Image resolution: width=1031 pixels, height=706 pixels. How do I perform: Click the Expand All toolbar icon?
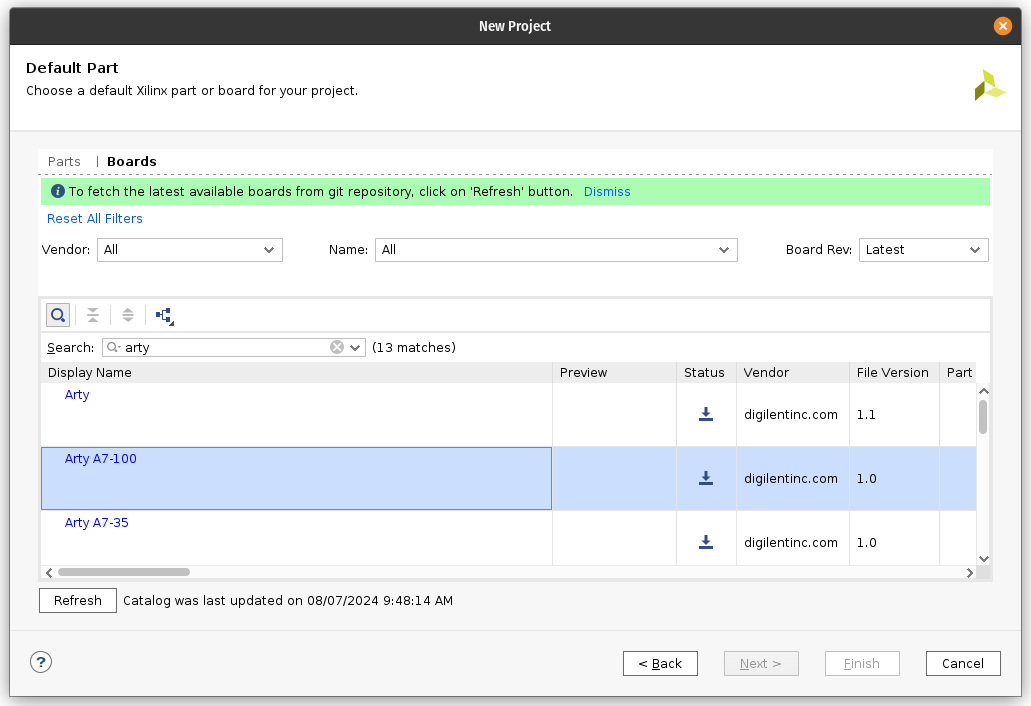pos(128,315)
